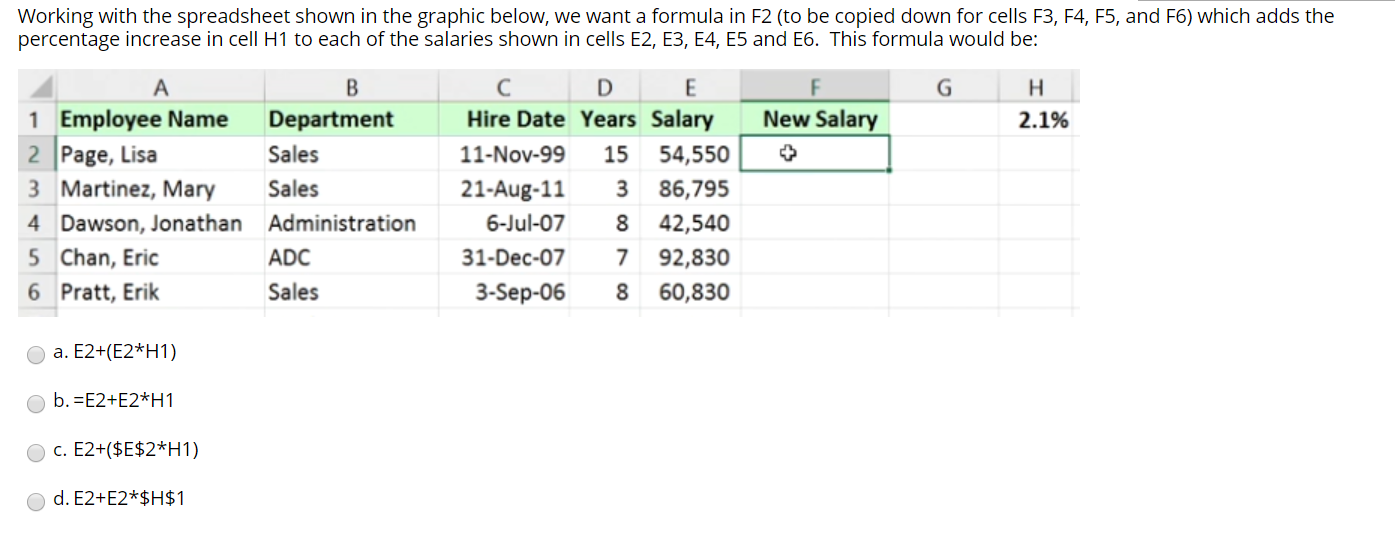Click the Department header cell
The image size is (1395, 539).
(331, 120)
